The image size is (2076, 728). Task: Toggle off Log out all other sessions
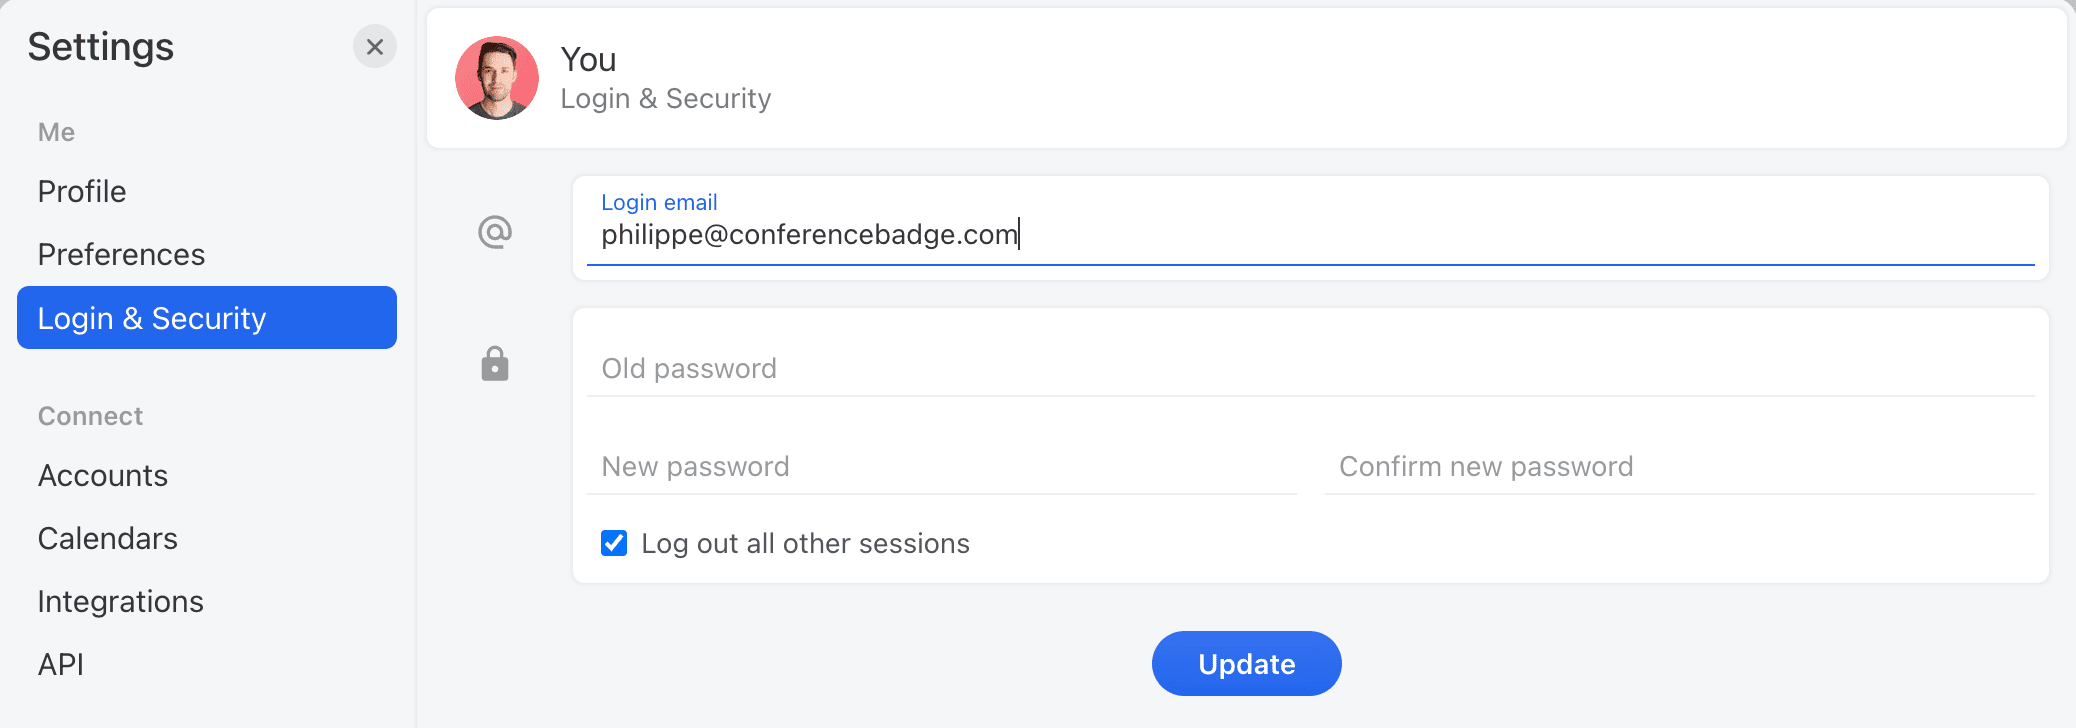[x=613, y=543]
